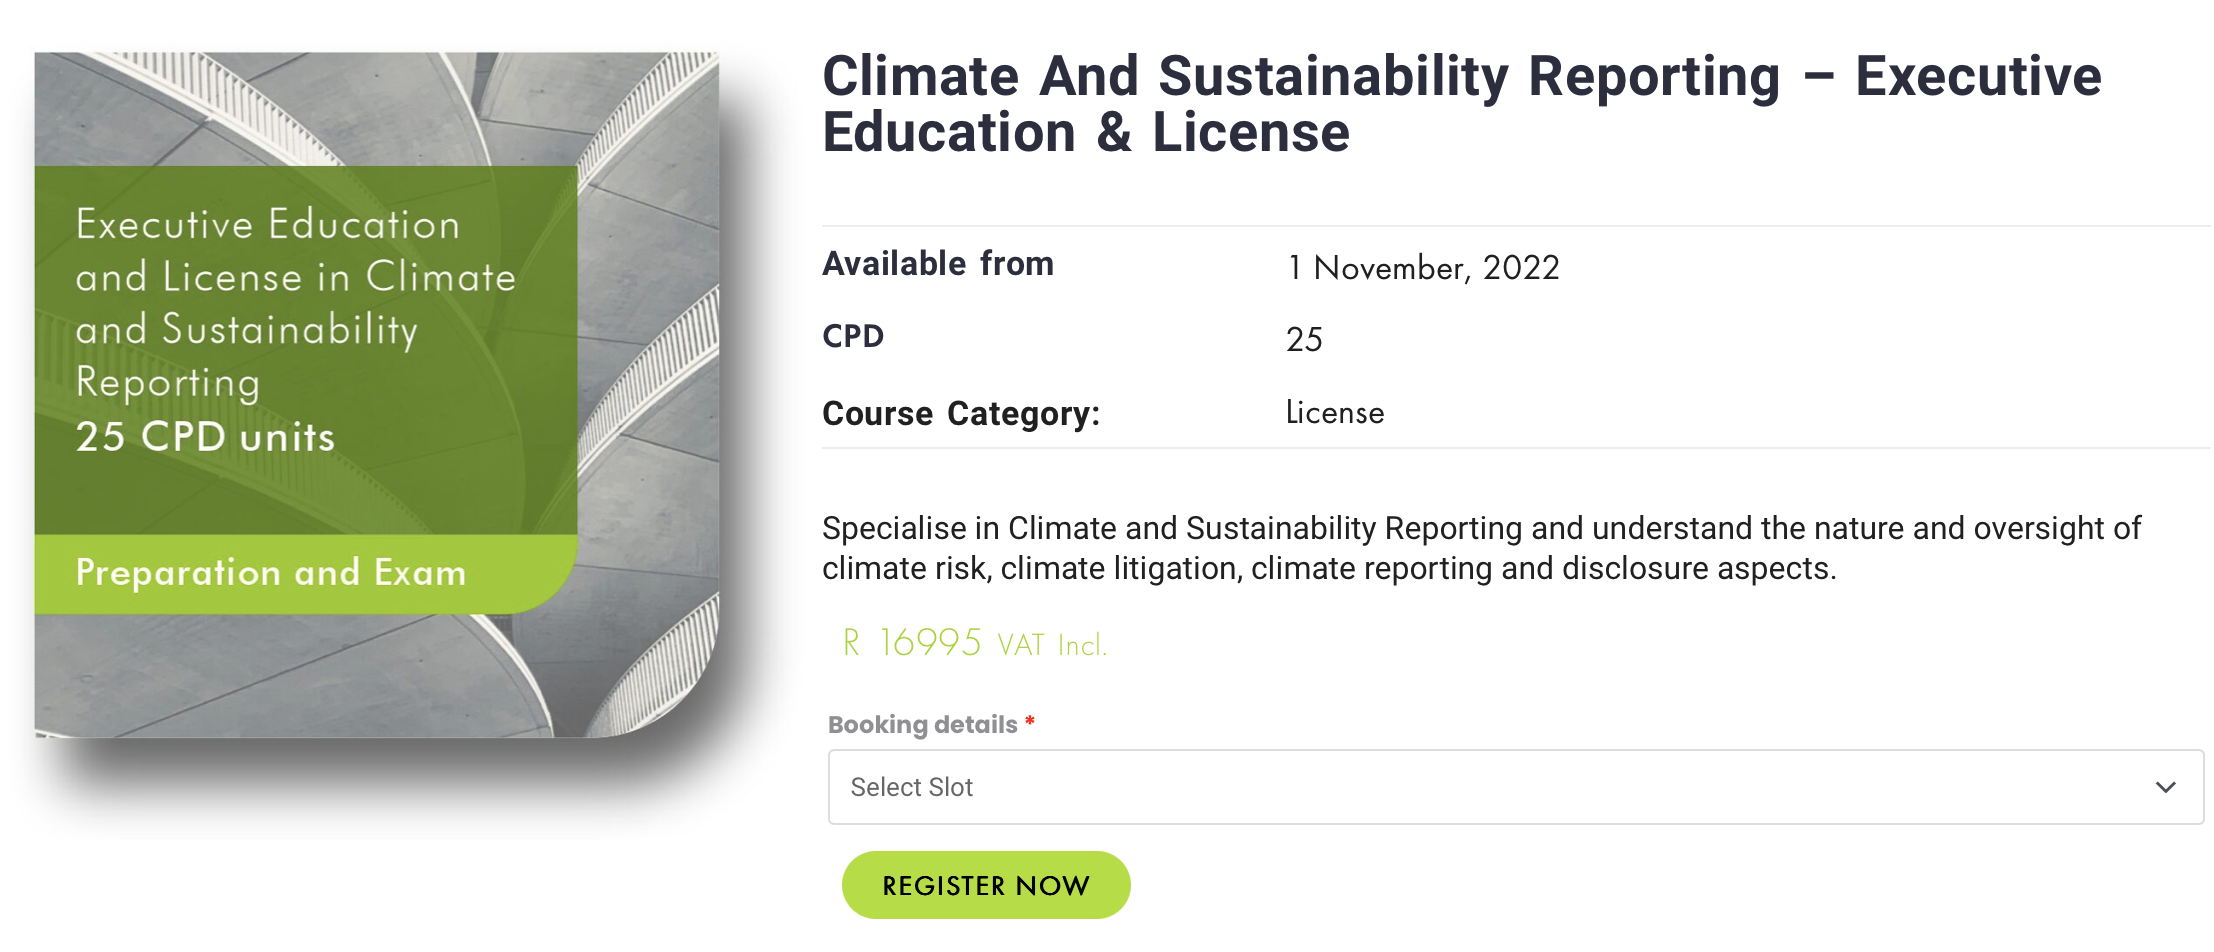
Task: Click the chevron arrow in Select Slot field
Action: tap(2165, 787)
